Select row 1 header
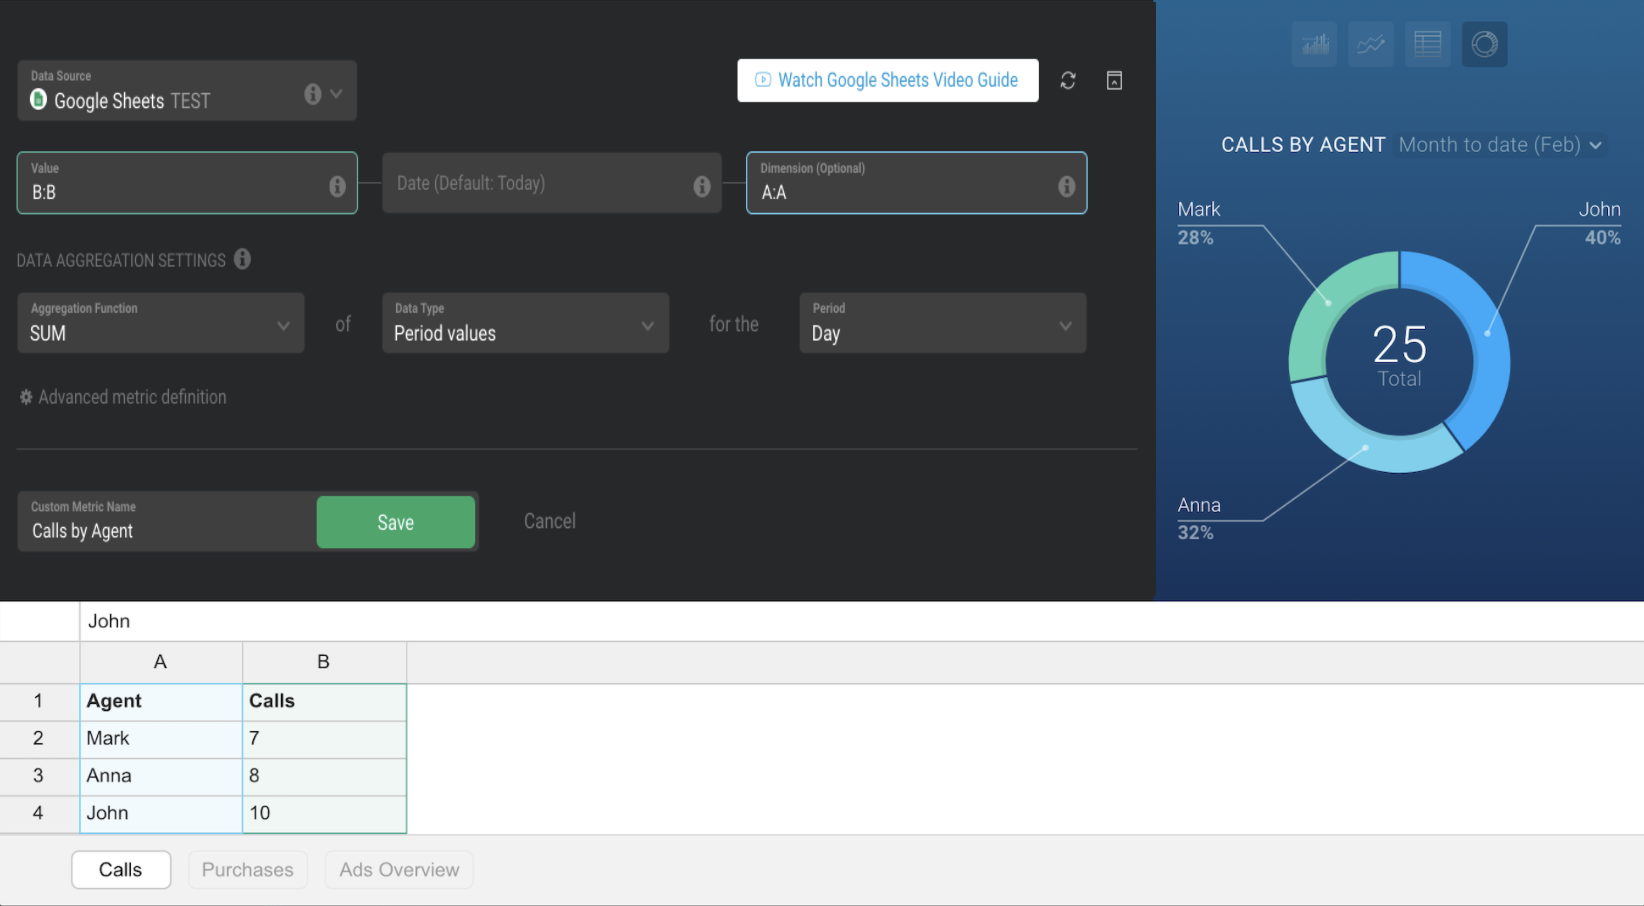This screenshot has height=906, width=1644. coord(39,701)
